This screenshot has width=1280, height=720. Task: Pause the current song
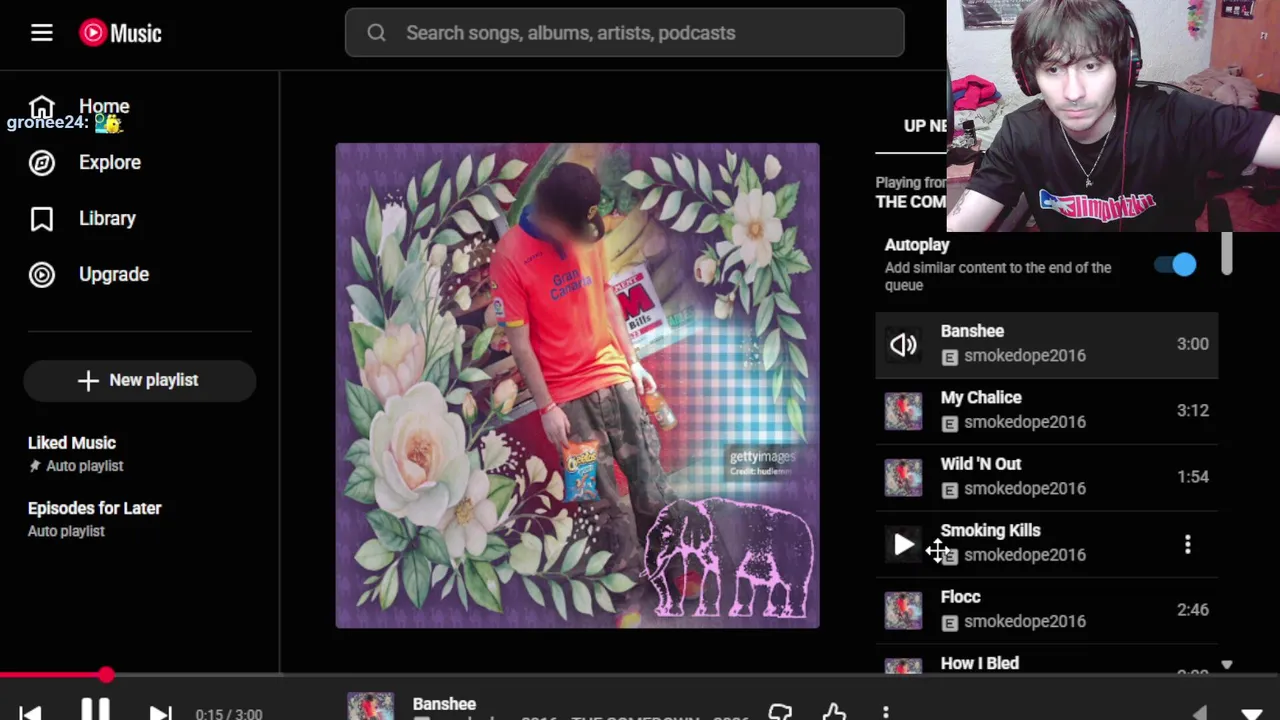click(95, 711)
